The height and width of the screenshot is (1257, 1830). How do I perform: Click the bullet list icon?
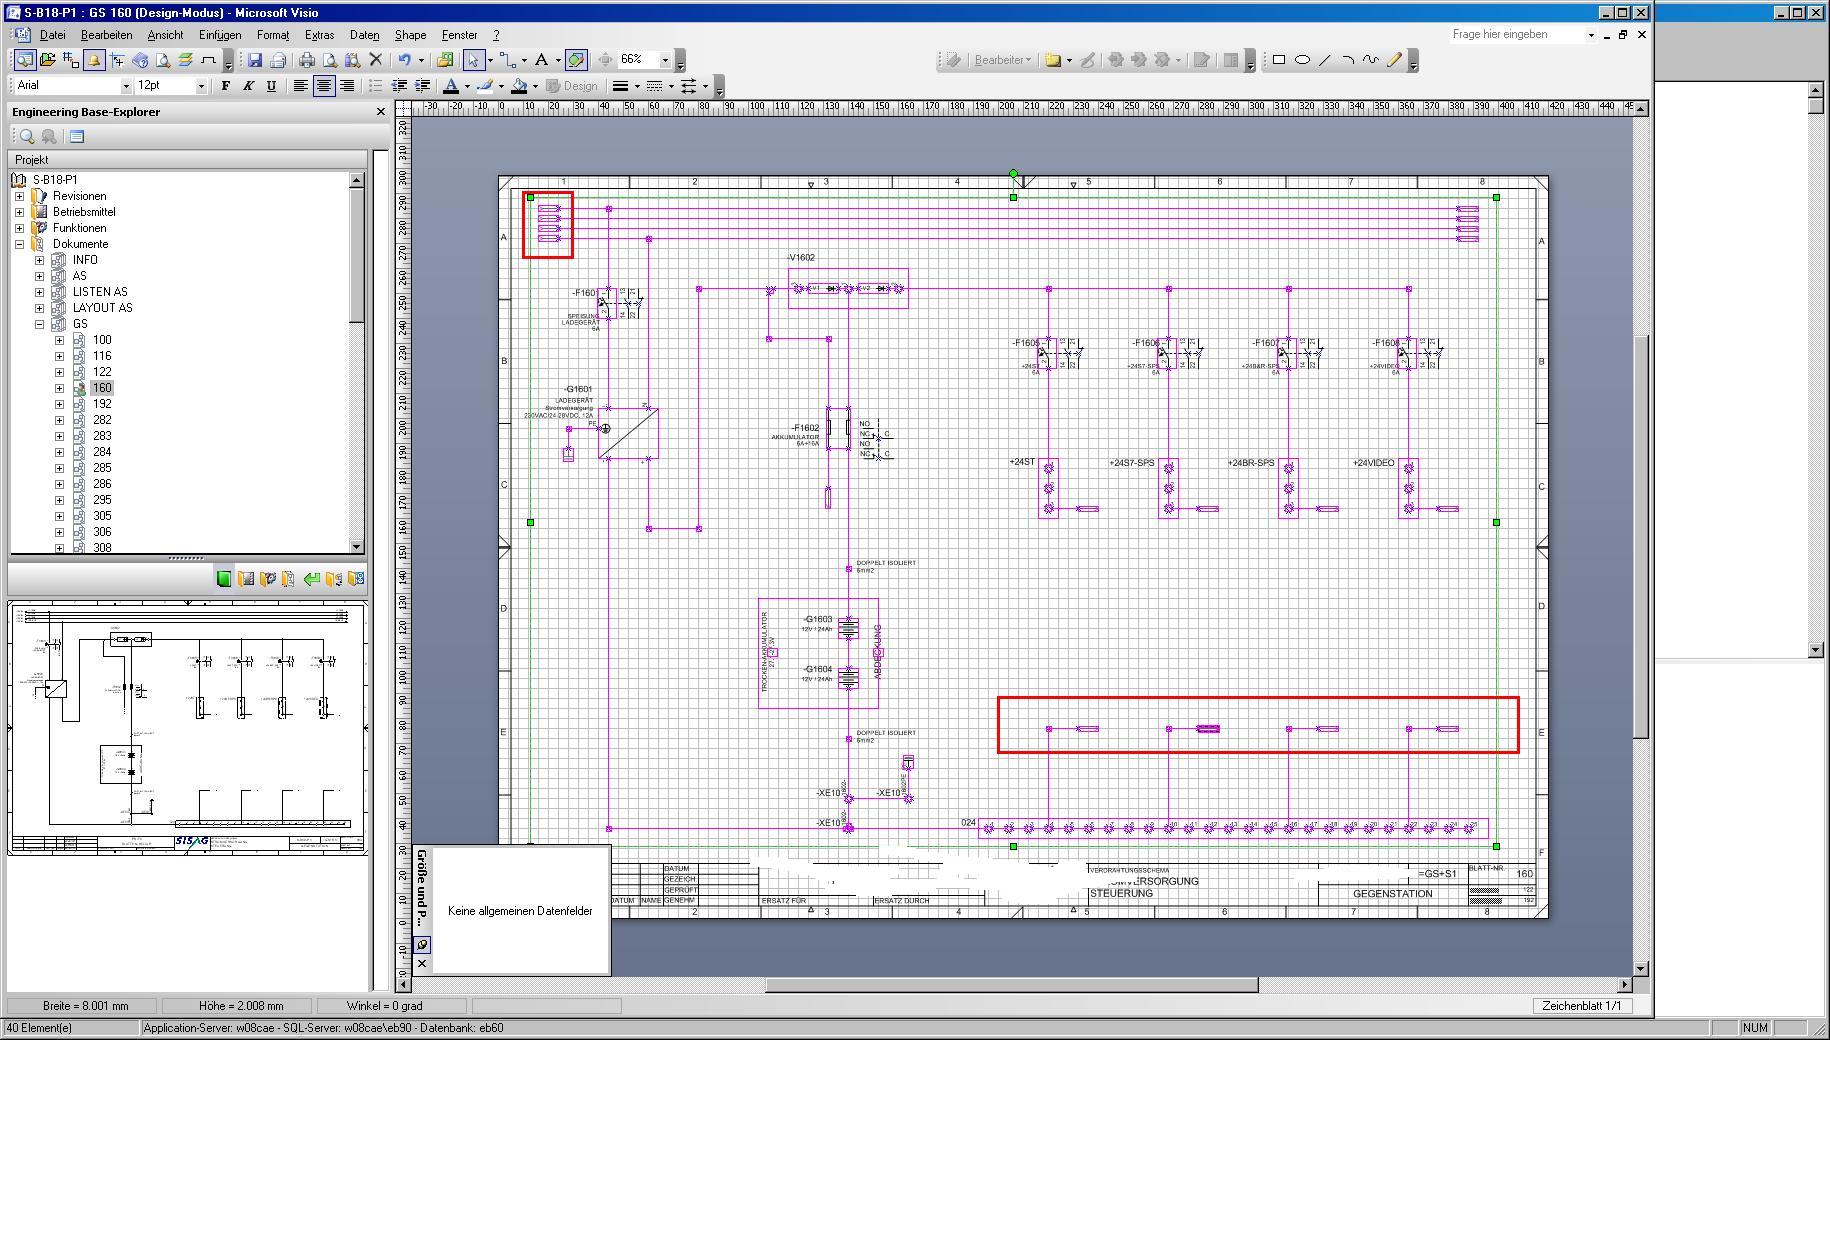(x=376, y=86)
